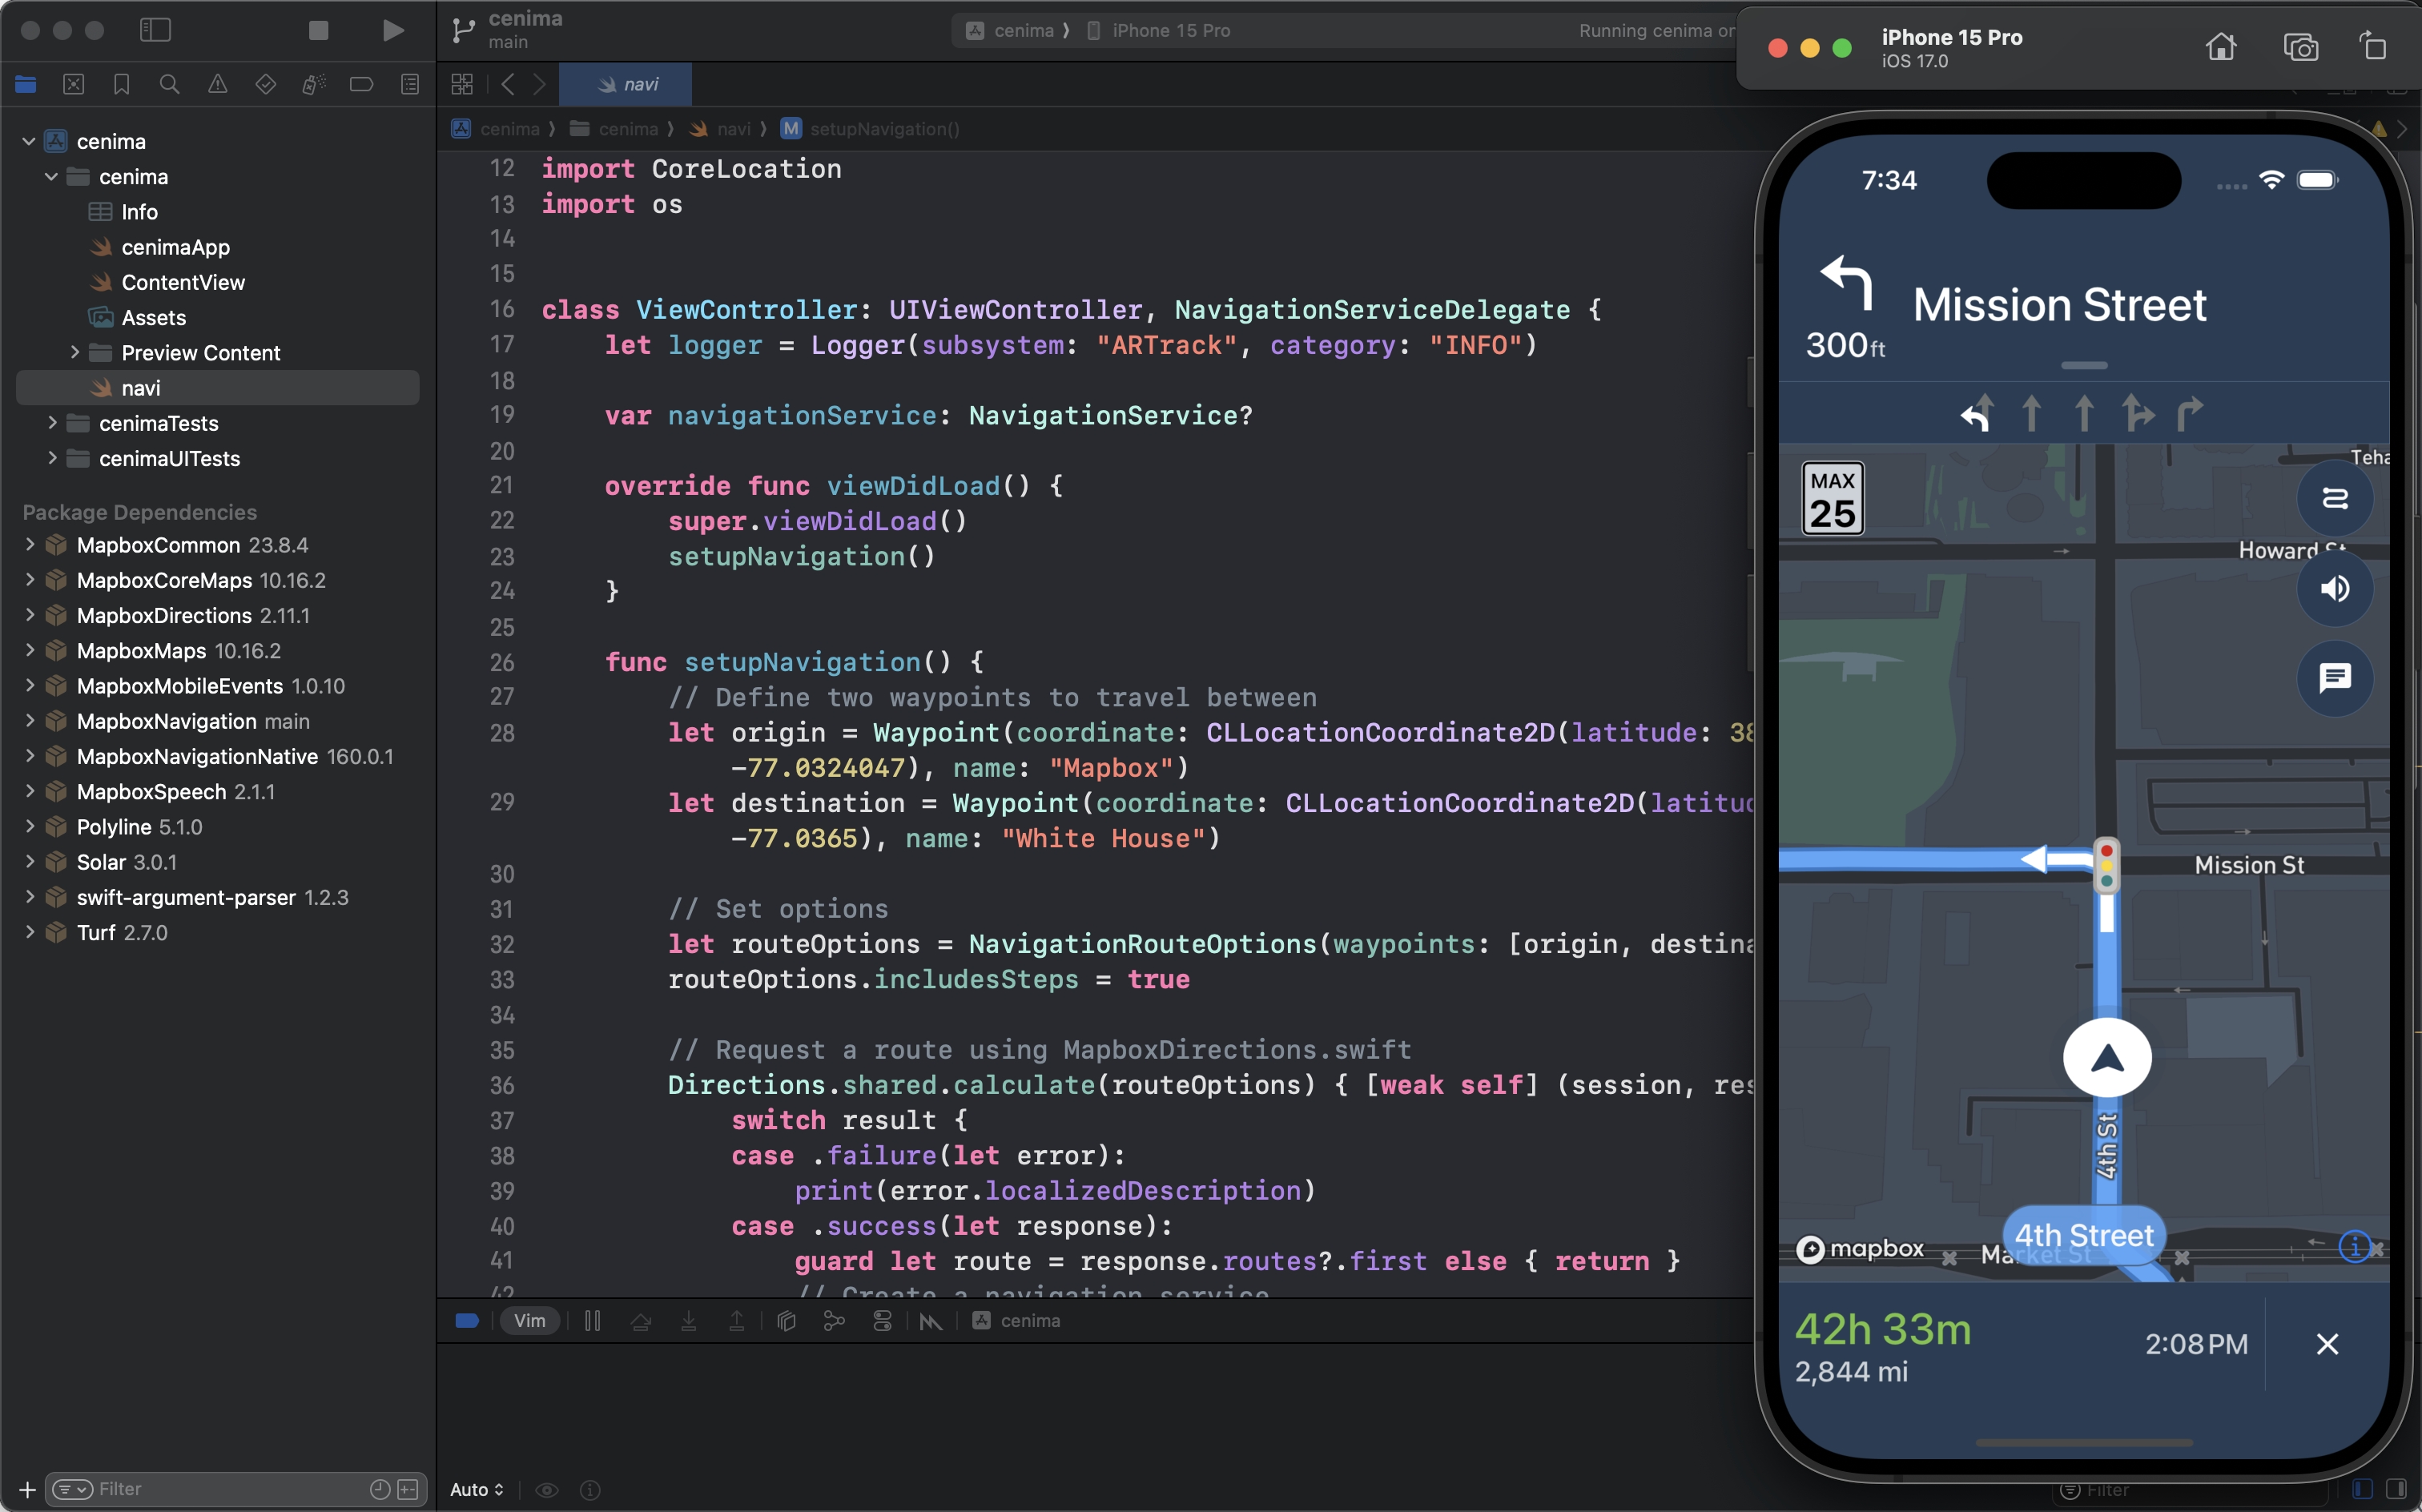Open the Auto variables scope dropdown

click(x=477, y=1489)
